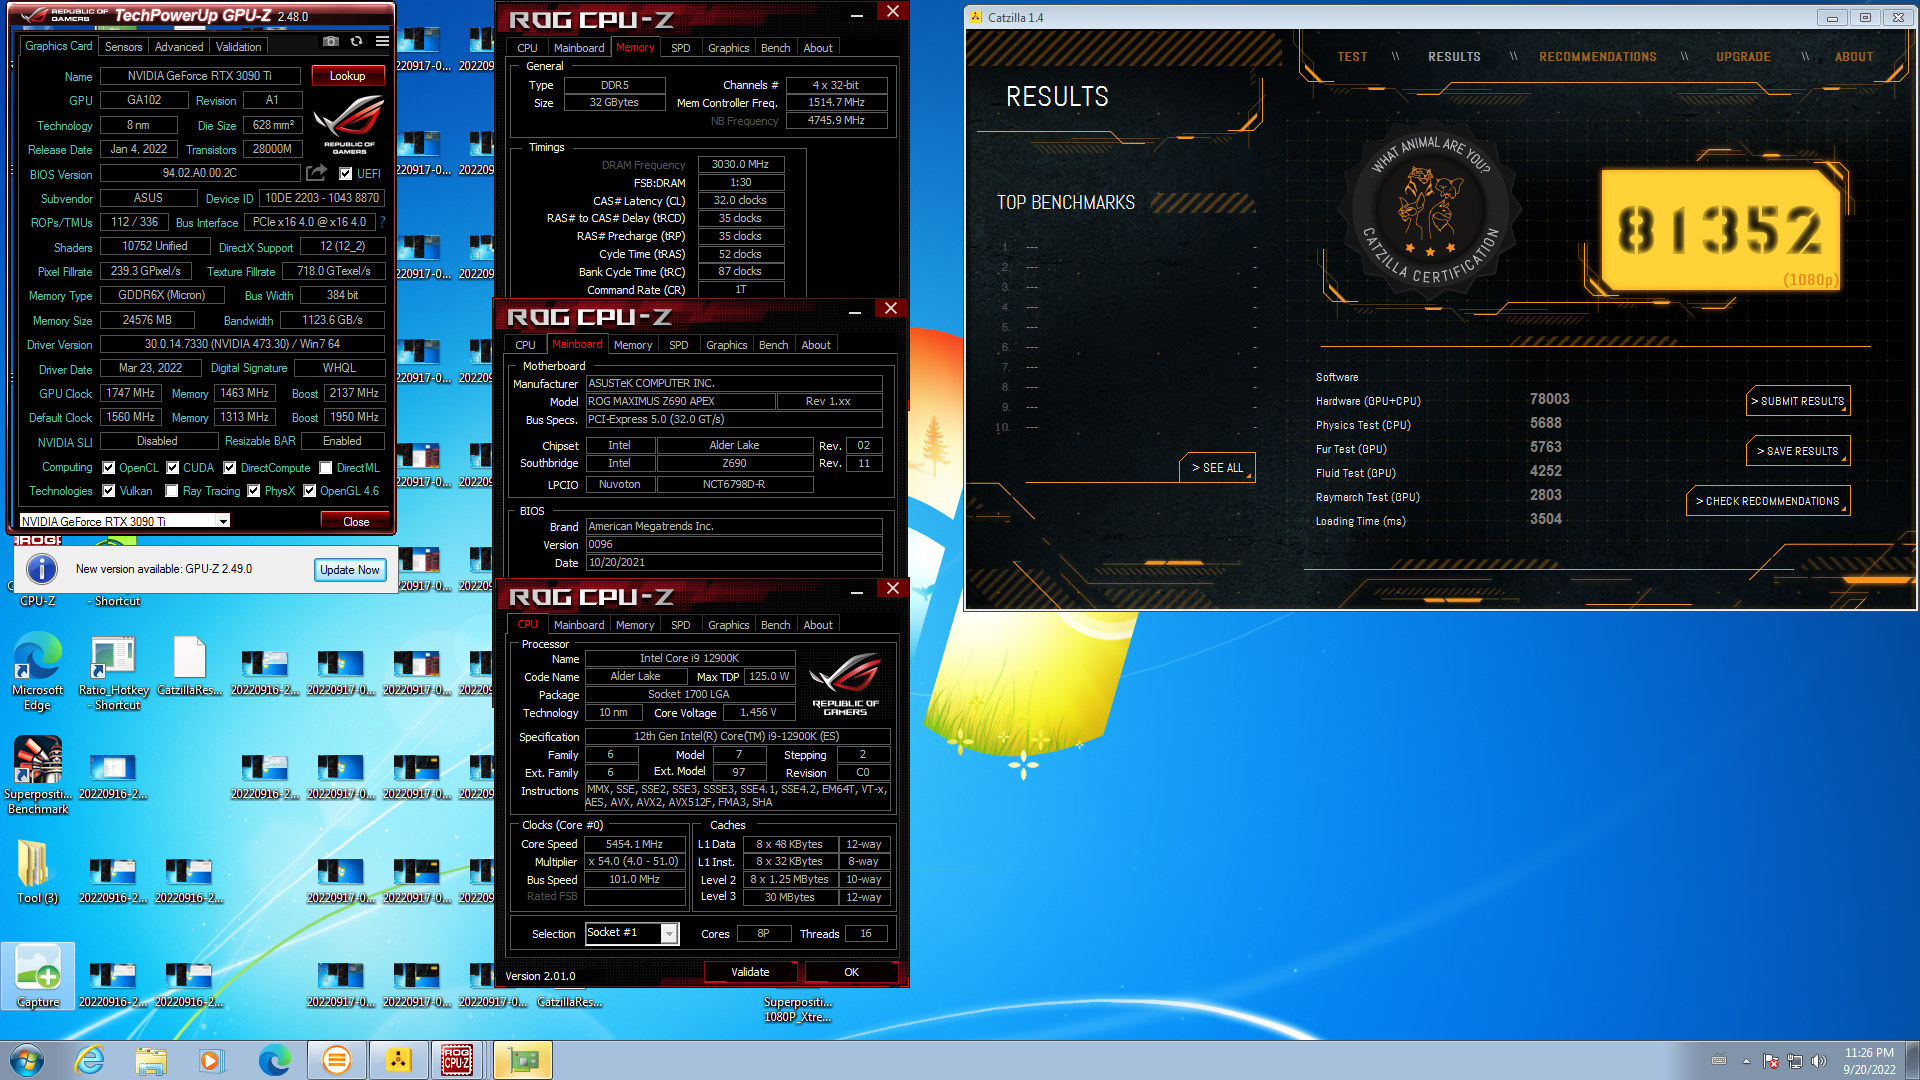Click Update Now button
This screenshot has width=1920, height=1080.
tap(349, 570)
